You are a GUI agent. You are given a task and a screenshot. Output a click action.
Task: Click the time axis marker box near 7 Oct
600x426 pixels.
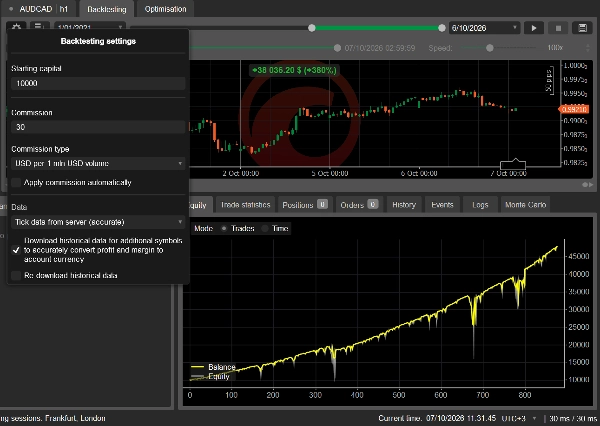(x=513, y=165)
